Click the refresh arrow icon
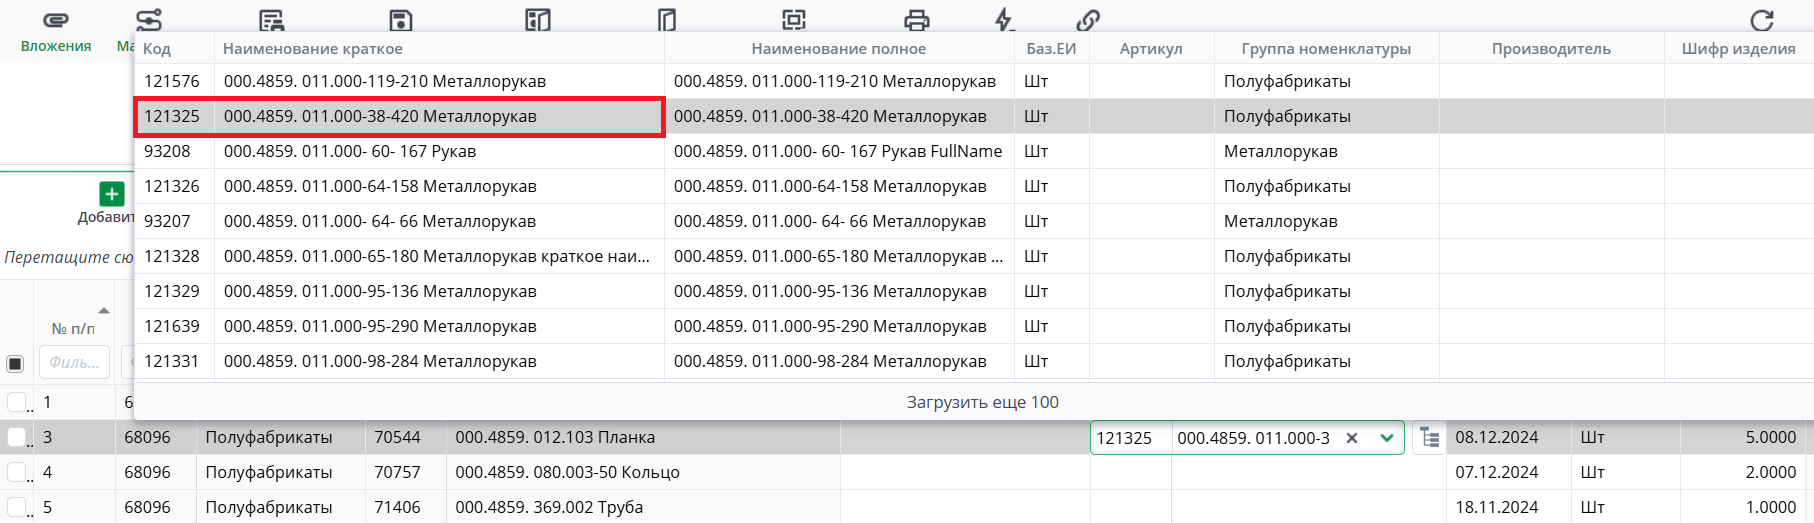The image size is (1814, 523). tap(1762, 20)
